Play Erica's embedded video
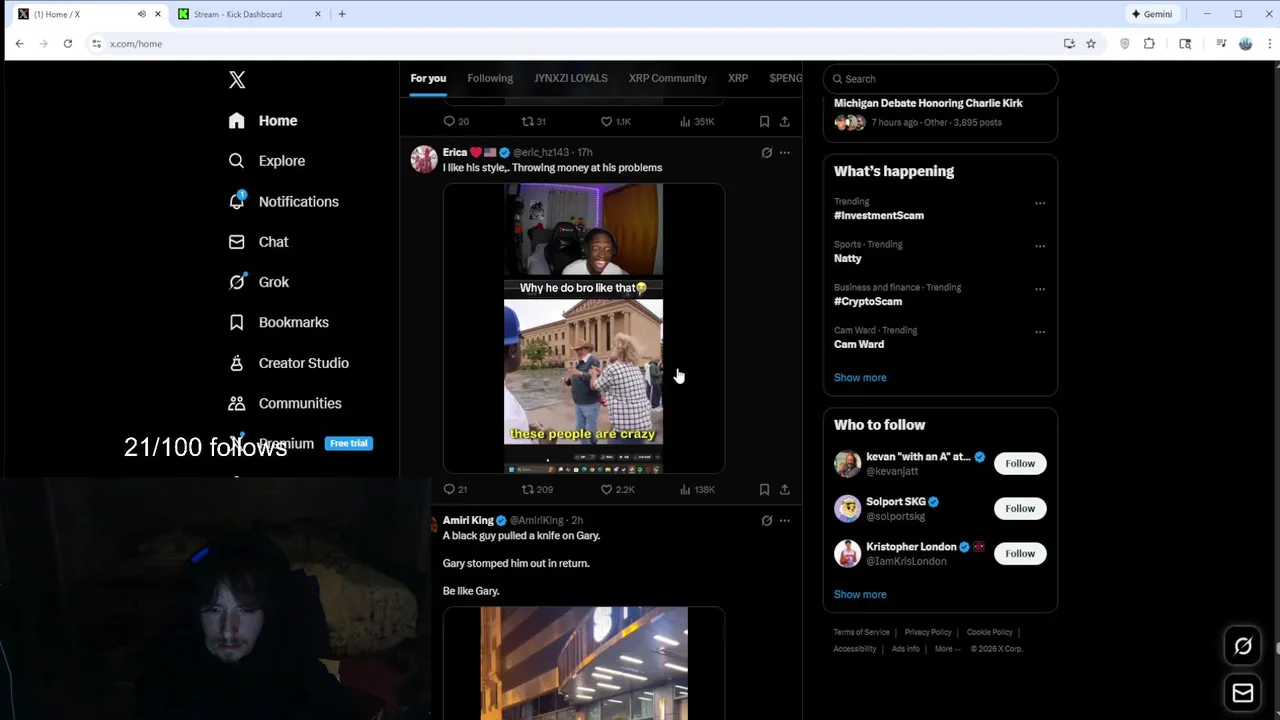Viewport: 1280px width, 720px height. 583,328
